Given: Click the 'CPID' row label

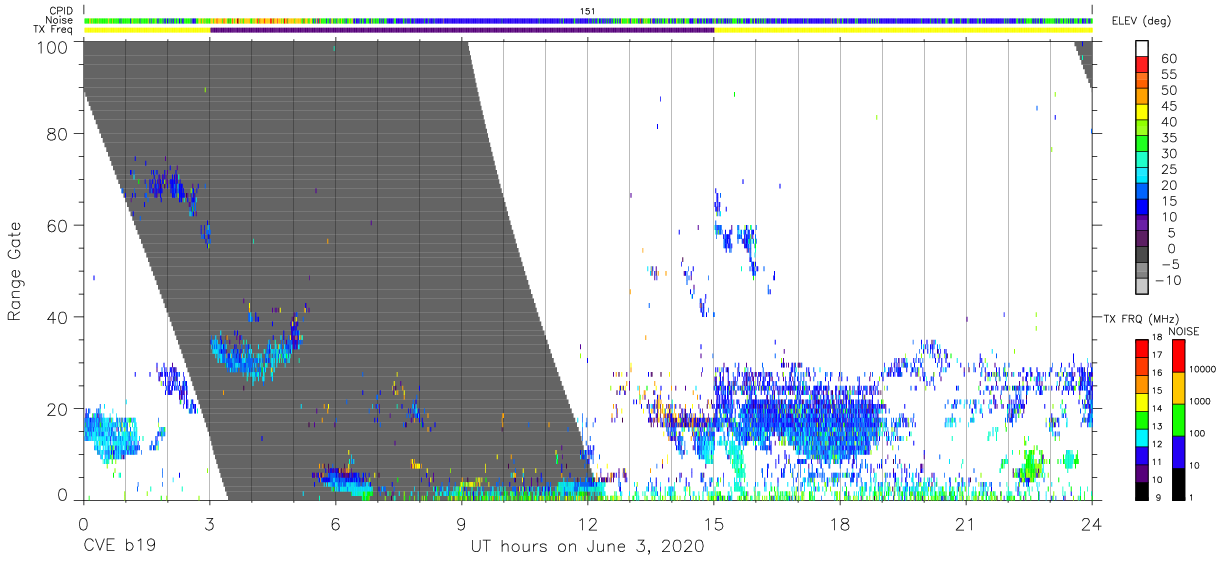Looking at the screenshot, I should point(60,11).
